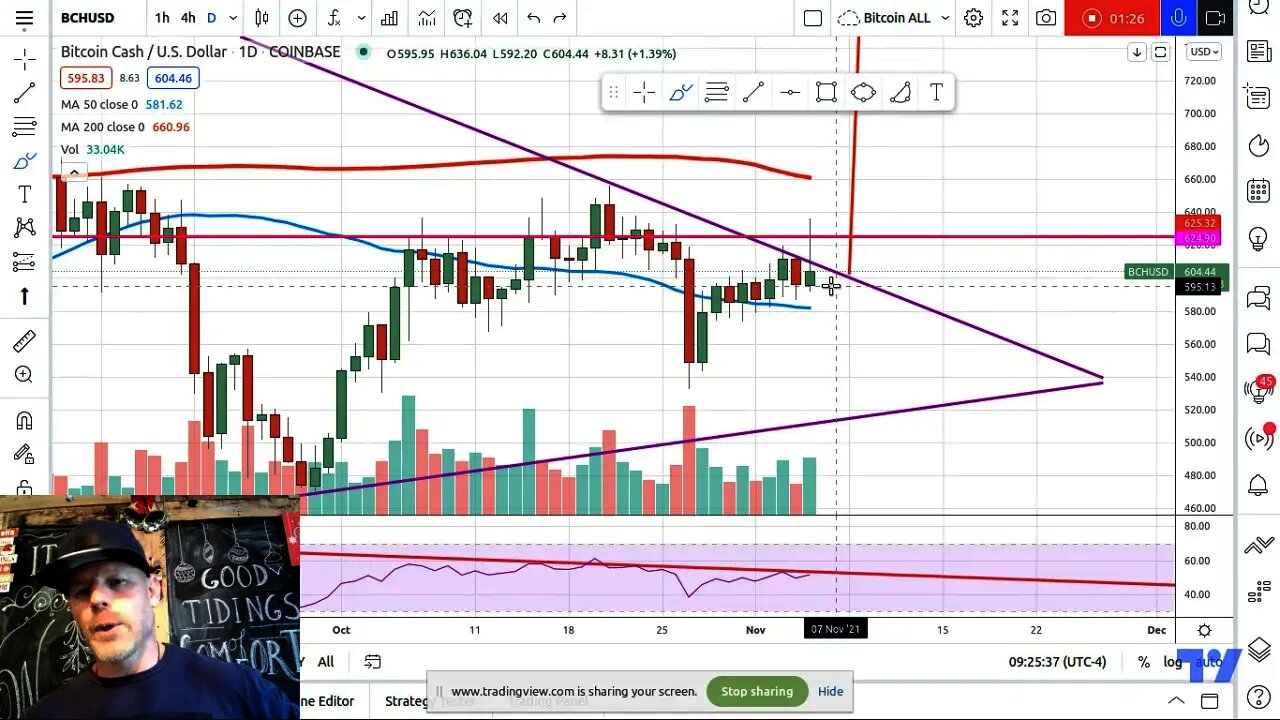1280x720 pixels.
Task: Click the compare or add symbol plus icon
Action: [297, 18]
